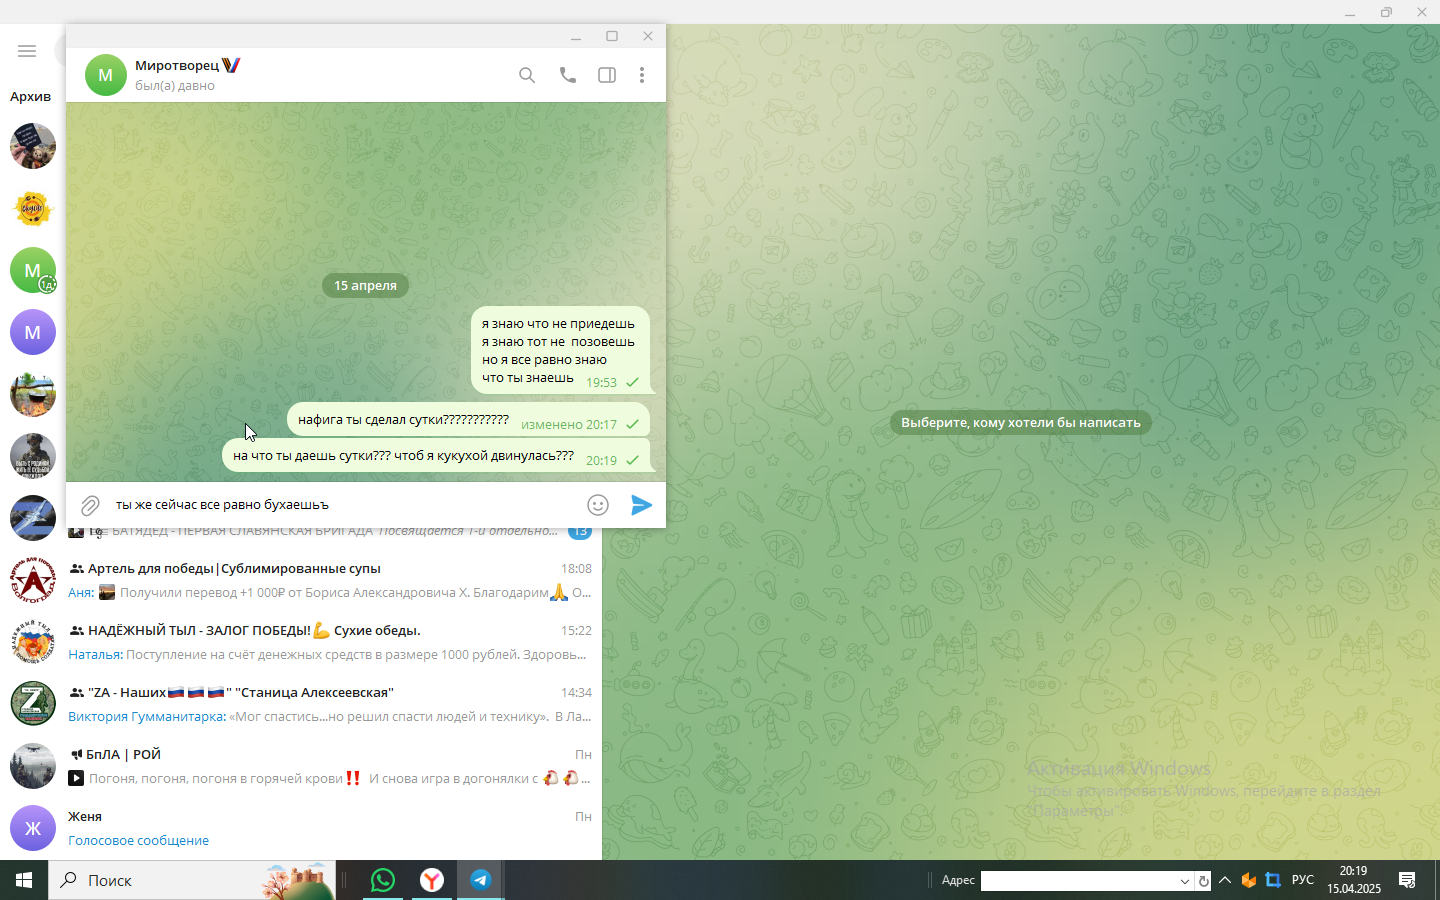Open the chat with the soldier avatar
The height and width of the screenshot is (900, 1440).
[33, 456]
